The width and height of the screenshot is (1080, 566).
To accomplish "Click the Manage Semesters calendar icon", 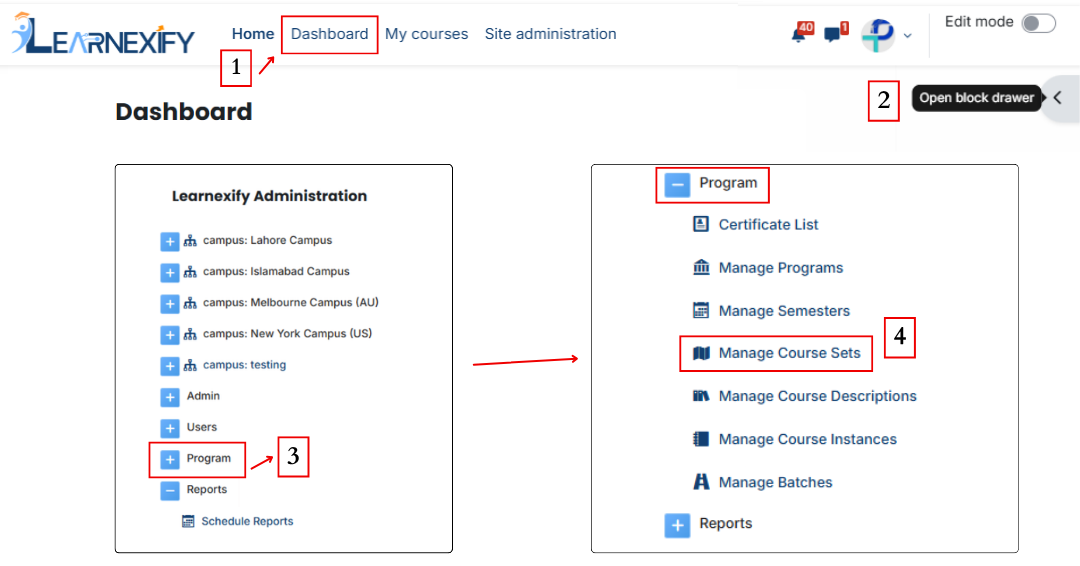I will click(700, 311).
